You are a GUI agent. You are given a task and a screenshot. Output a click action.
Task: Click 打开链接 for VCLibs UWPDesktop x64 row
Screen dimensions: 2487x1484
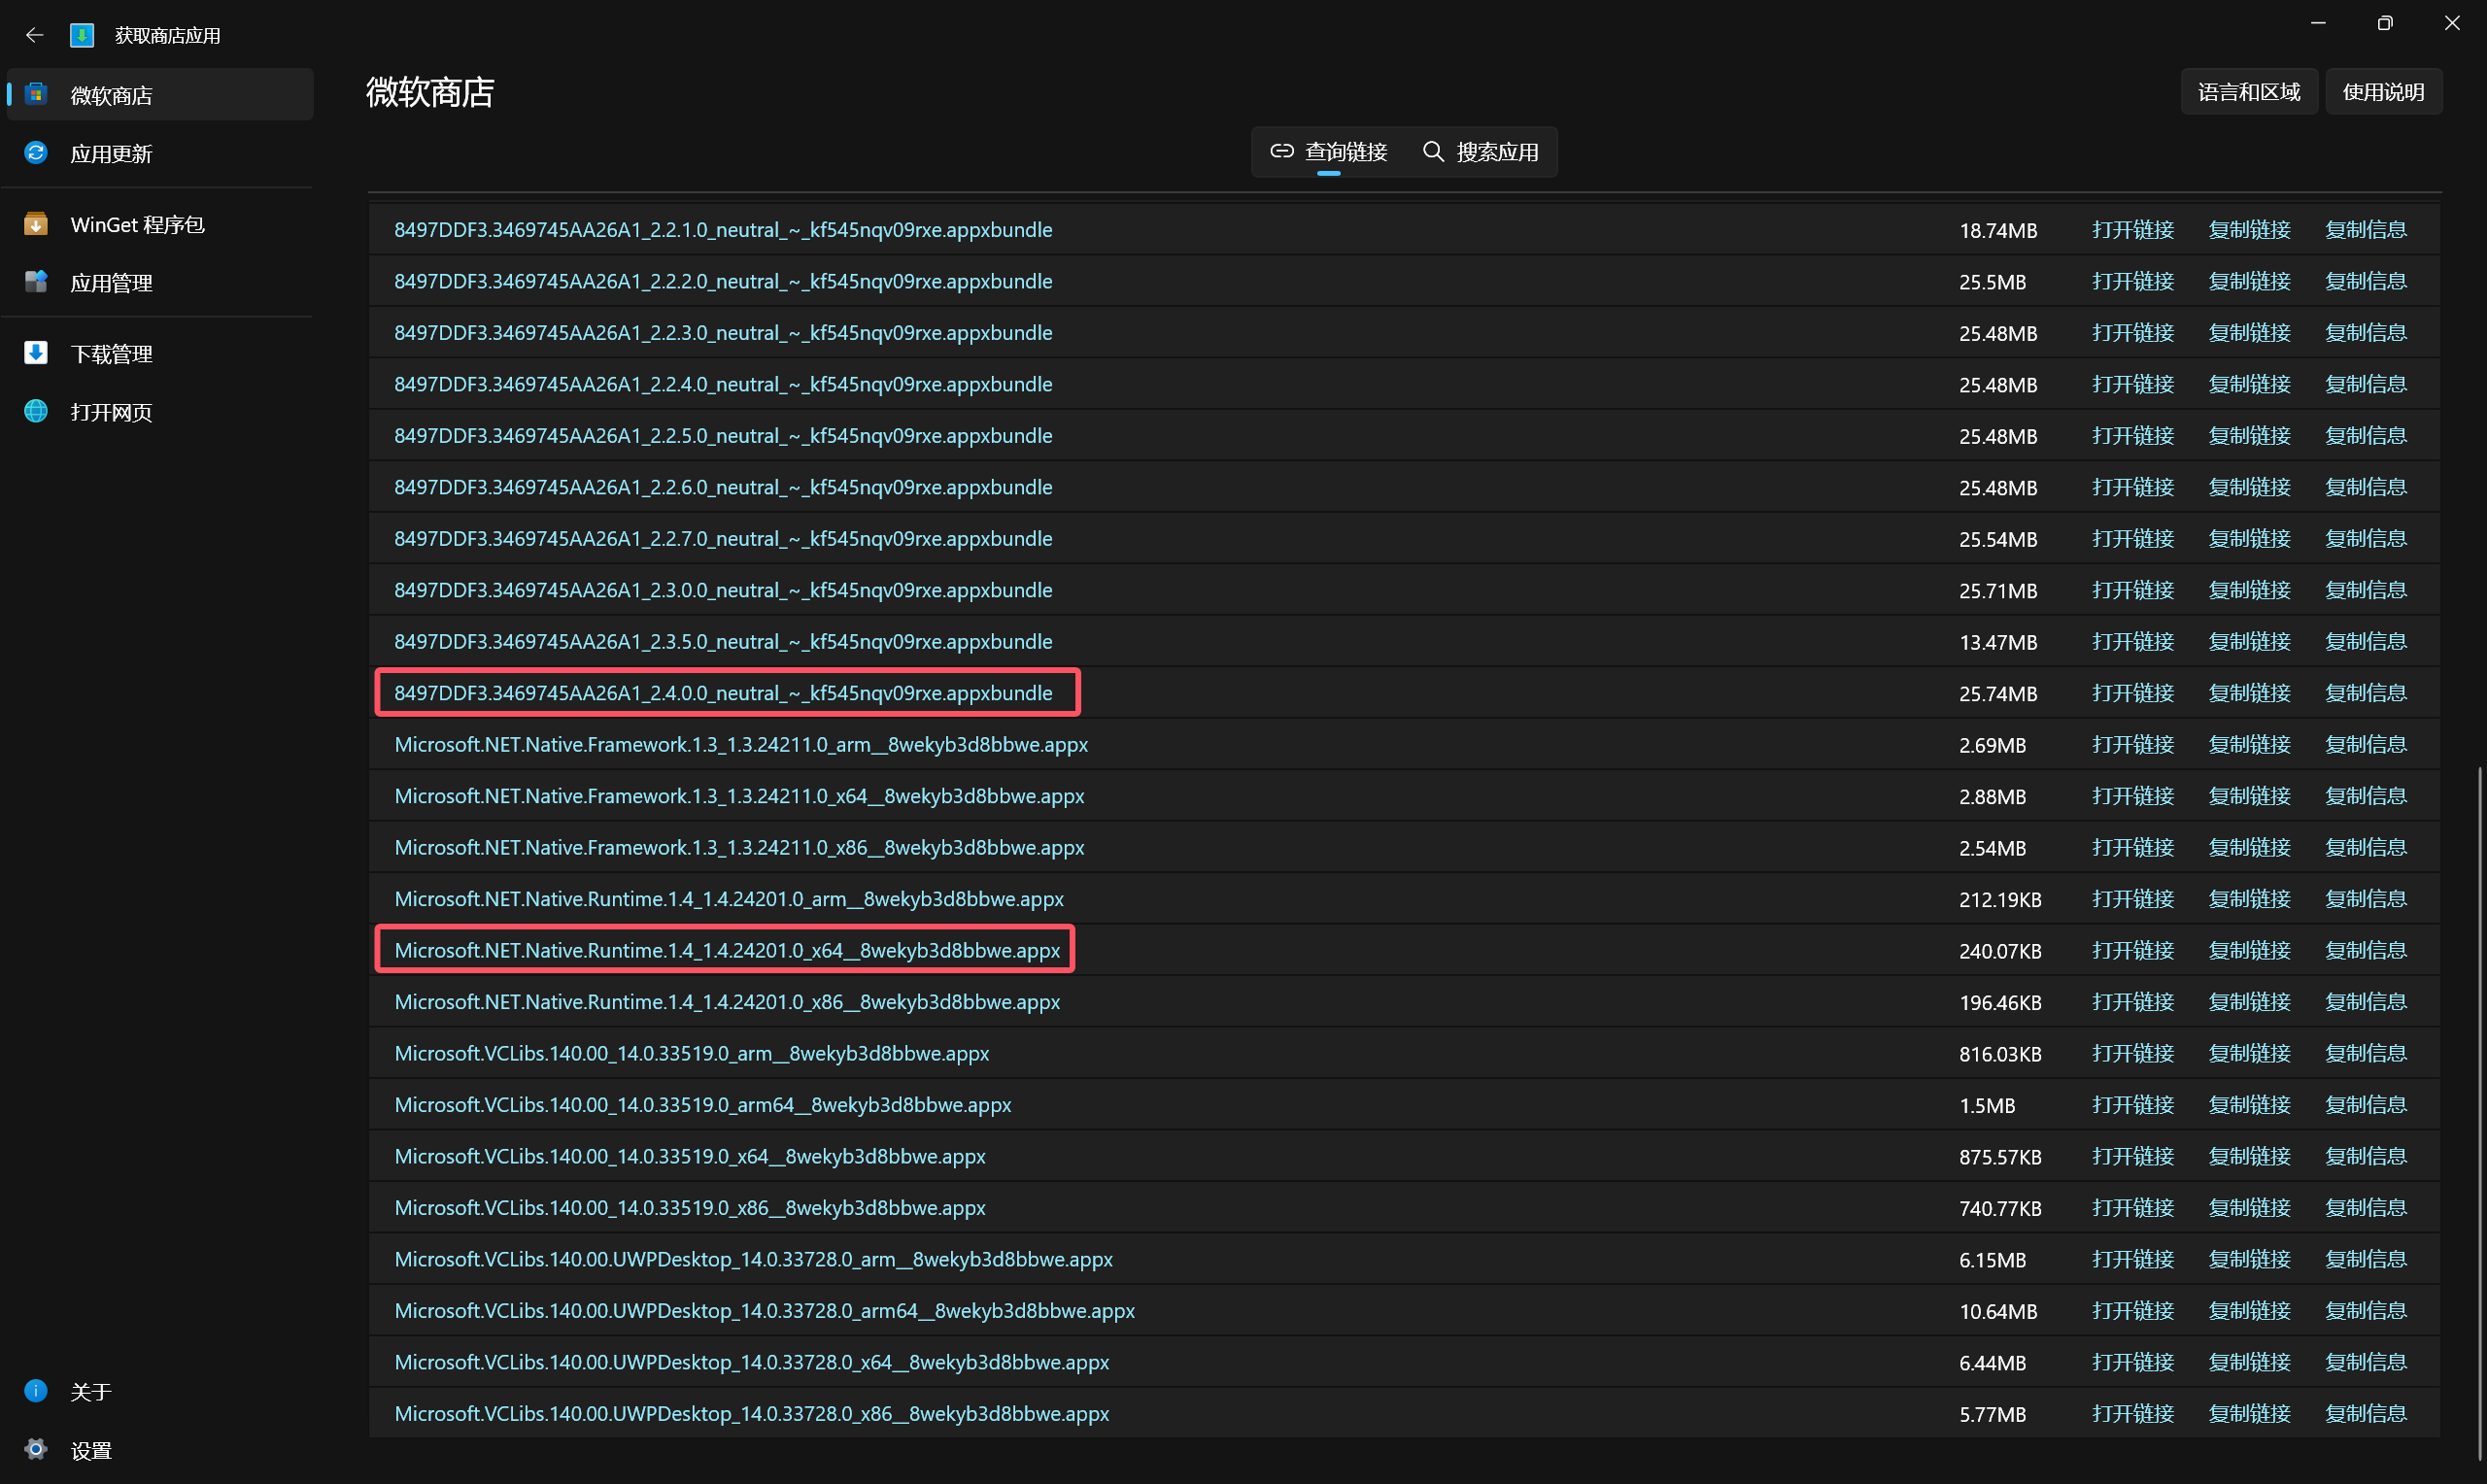2133,1362
